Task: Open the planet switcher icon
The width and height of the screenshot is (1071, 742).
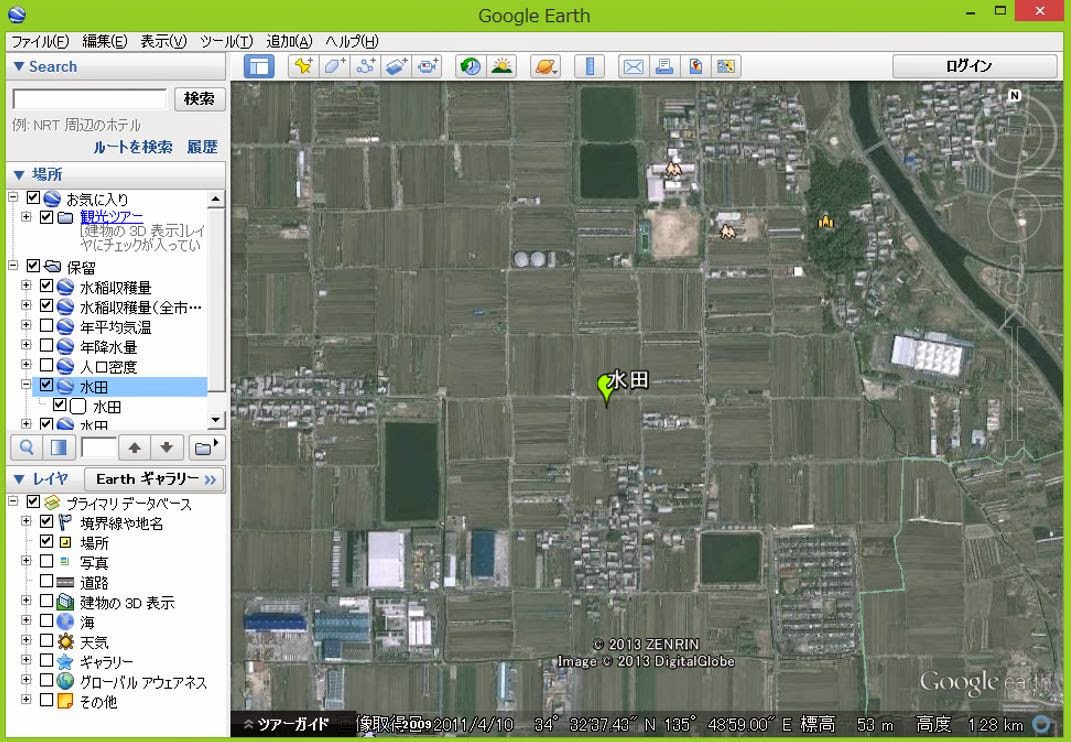Action: pos(545,66)
